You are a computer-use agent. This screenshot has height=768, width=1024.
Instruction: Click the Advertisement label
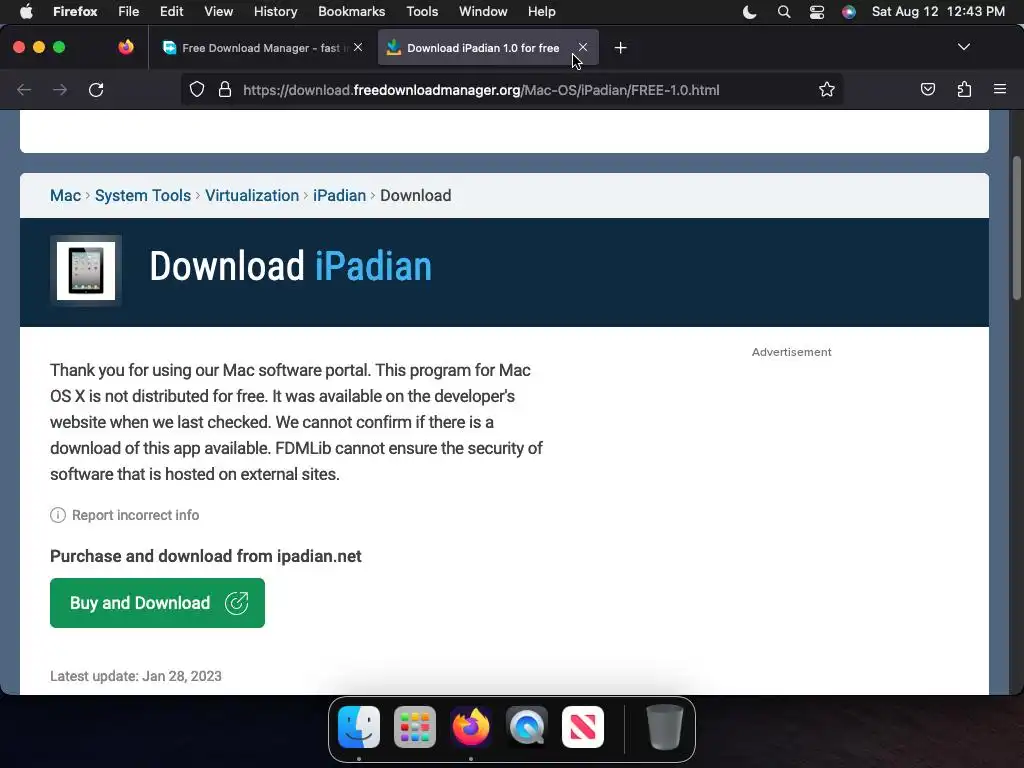792,352
